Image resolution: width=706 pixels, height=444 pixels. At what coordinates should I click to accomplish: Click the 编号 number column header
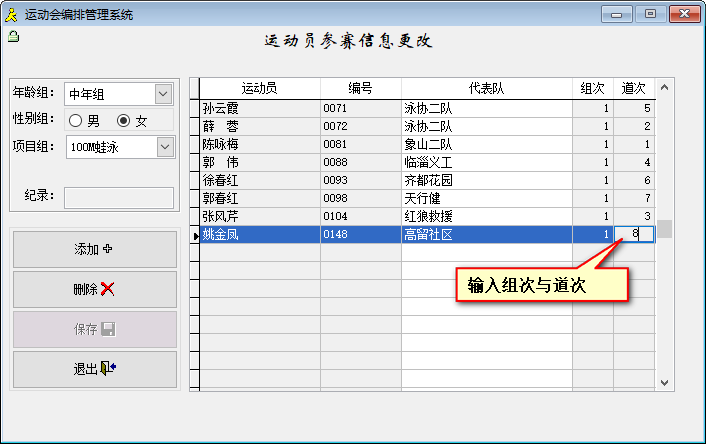(x=360, y=88)
